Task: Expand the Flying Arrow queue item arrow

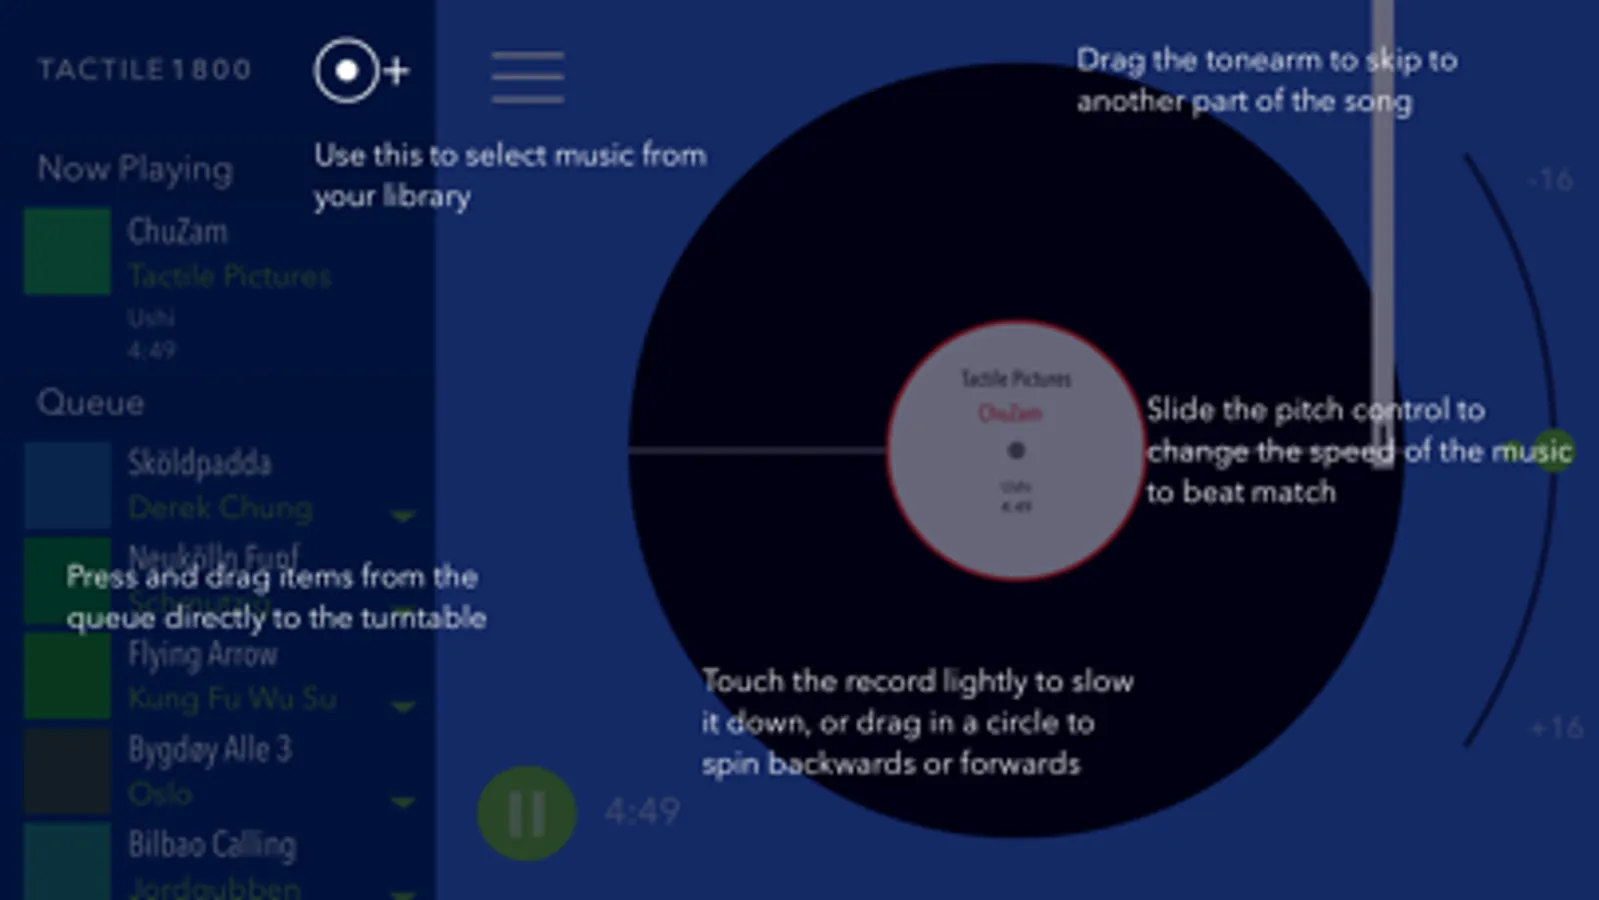Action: 403,706
